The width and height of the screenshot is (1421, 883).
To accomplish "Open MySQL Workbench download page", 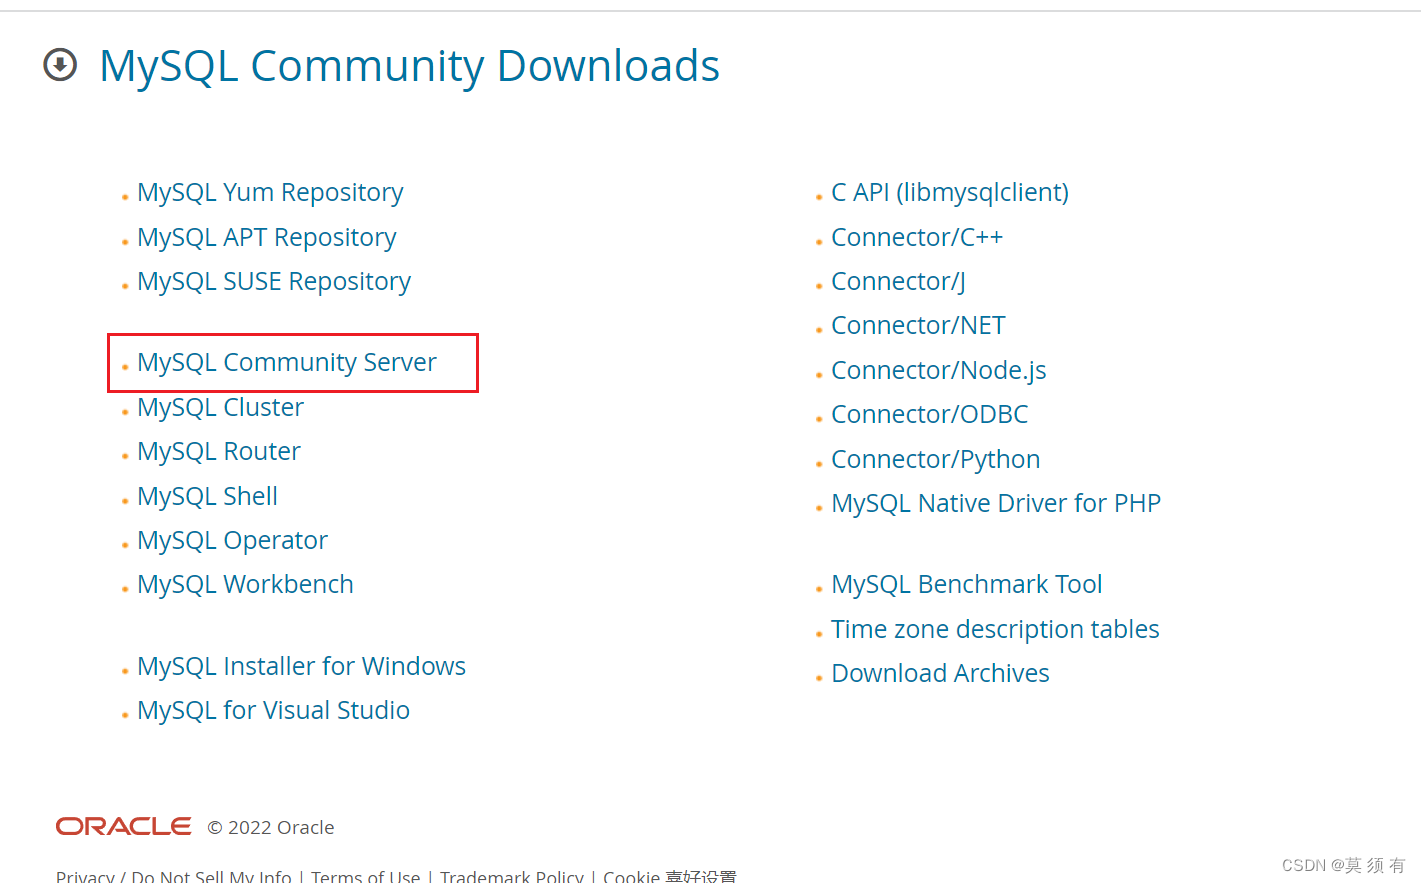I will 245,584.
